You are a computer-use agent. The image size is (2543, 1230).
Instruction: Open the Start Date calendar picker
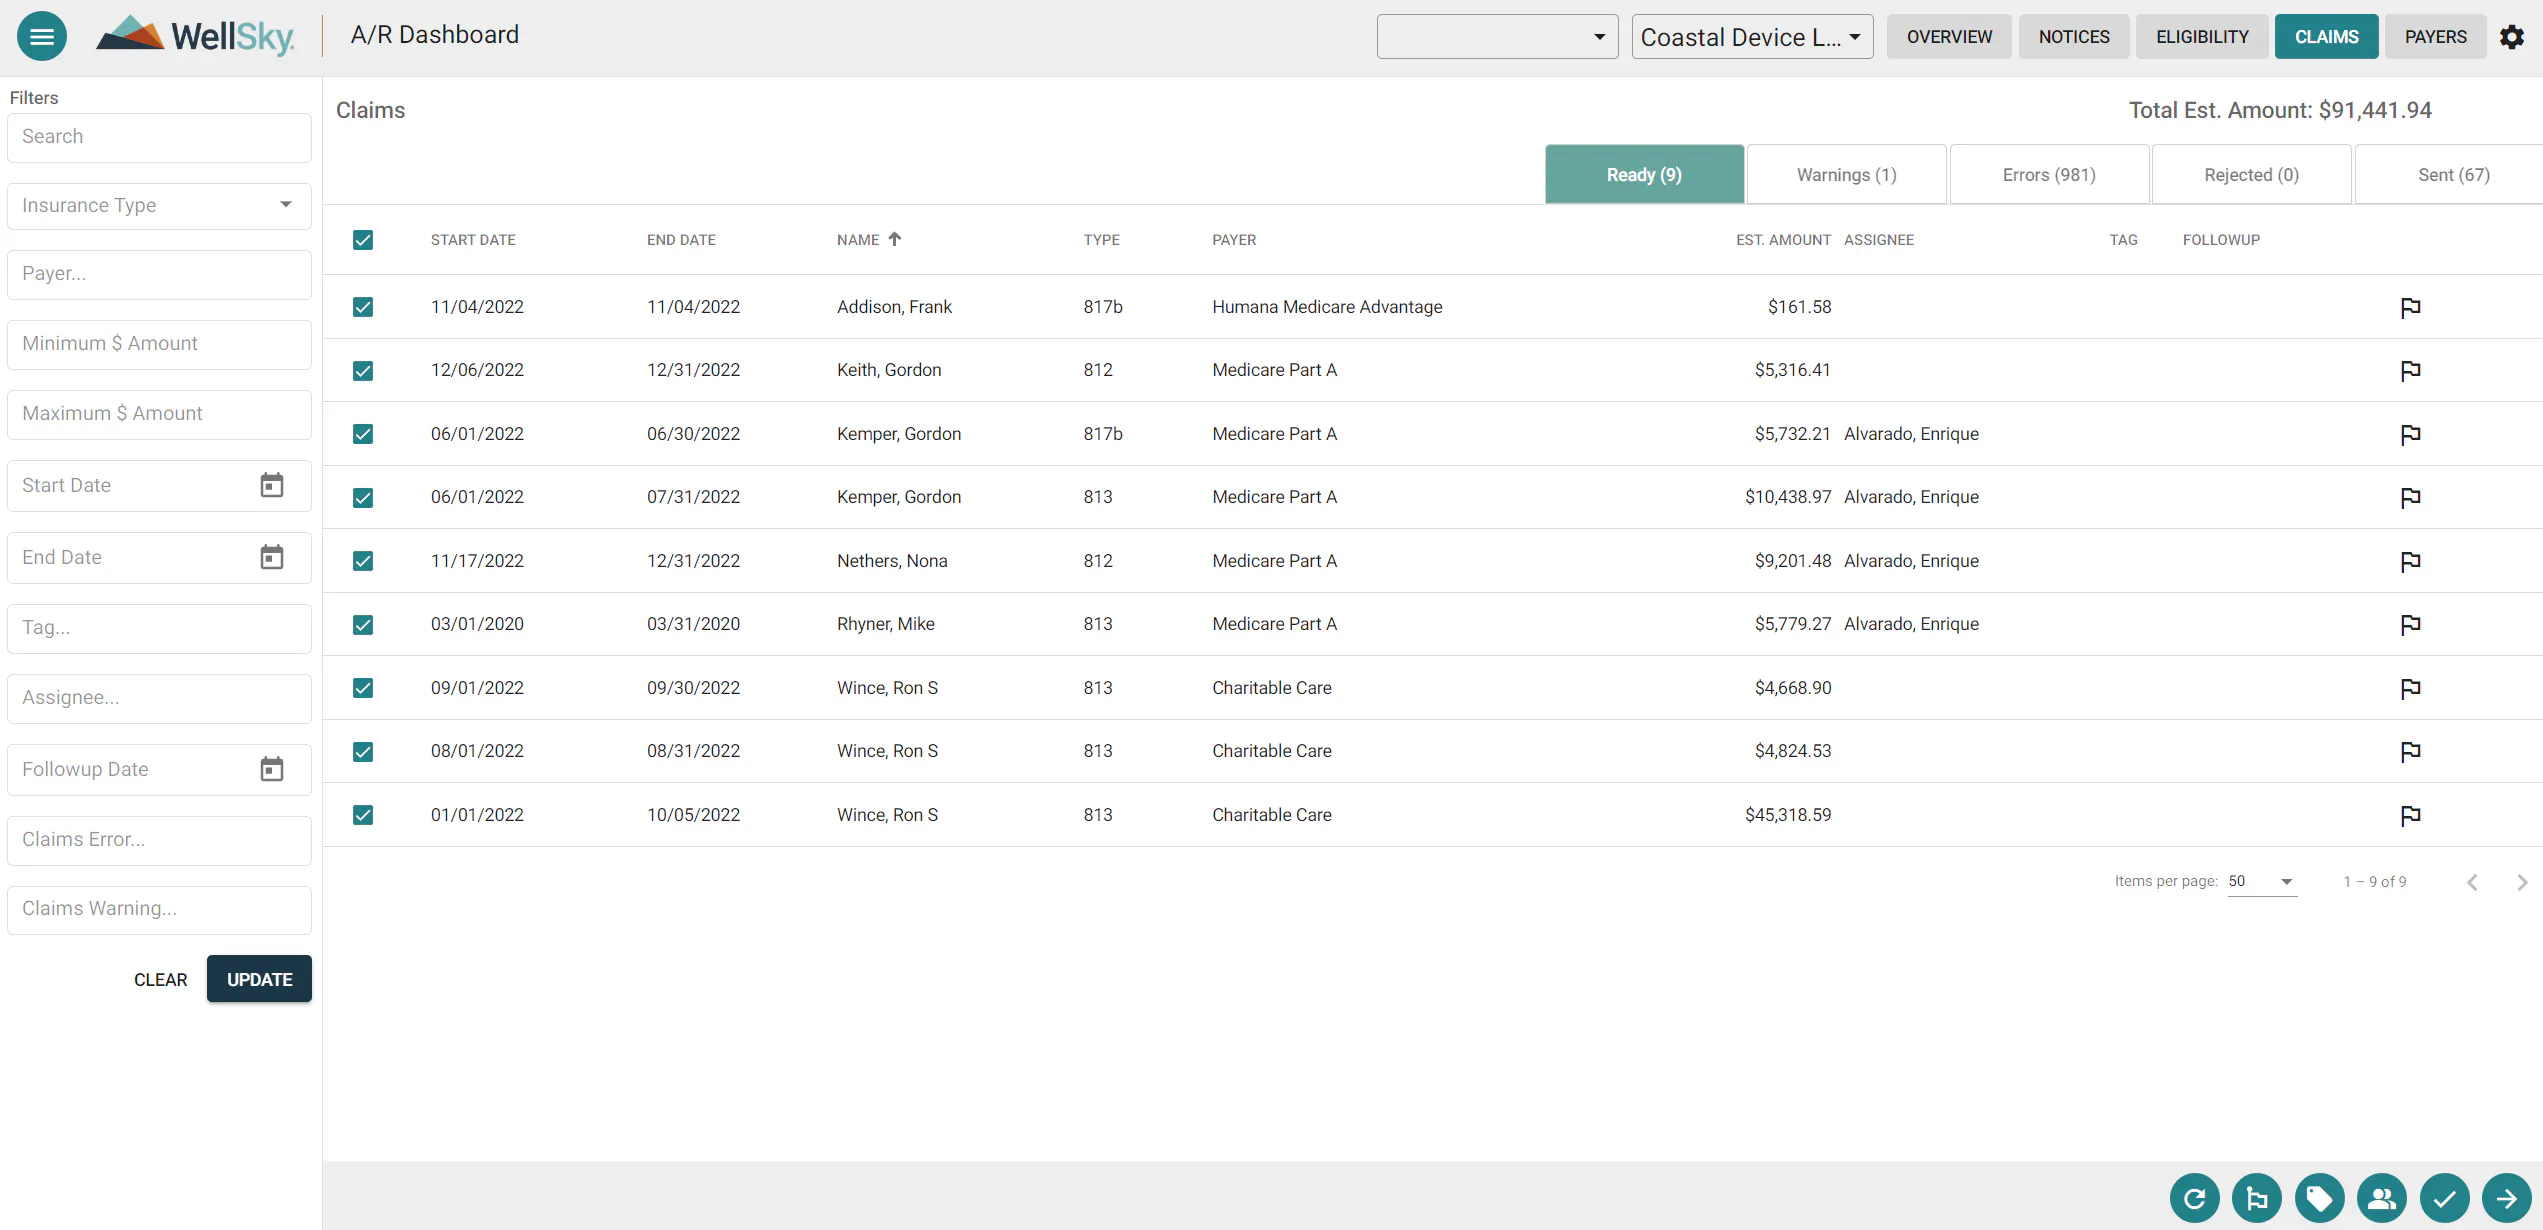click(x=272, y=485)
